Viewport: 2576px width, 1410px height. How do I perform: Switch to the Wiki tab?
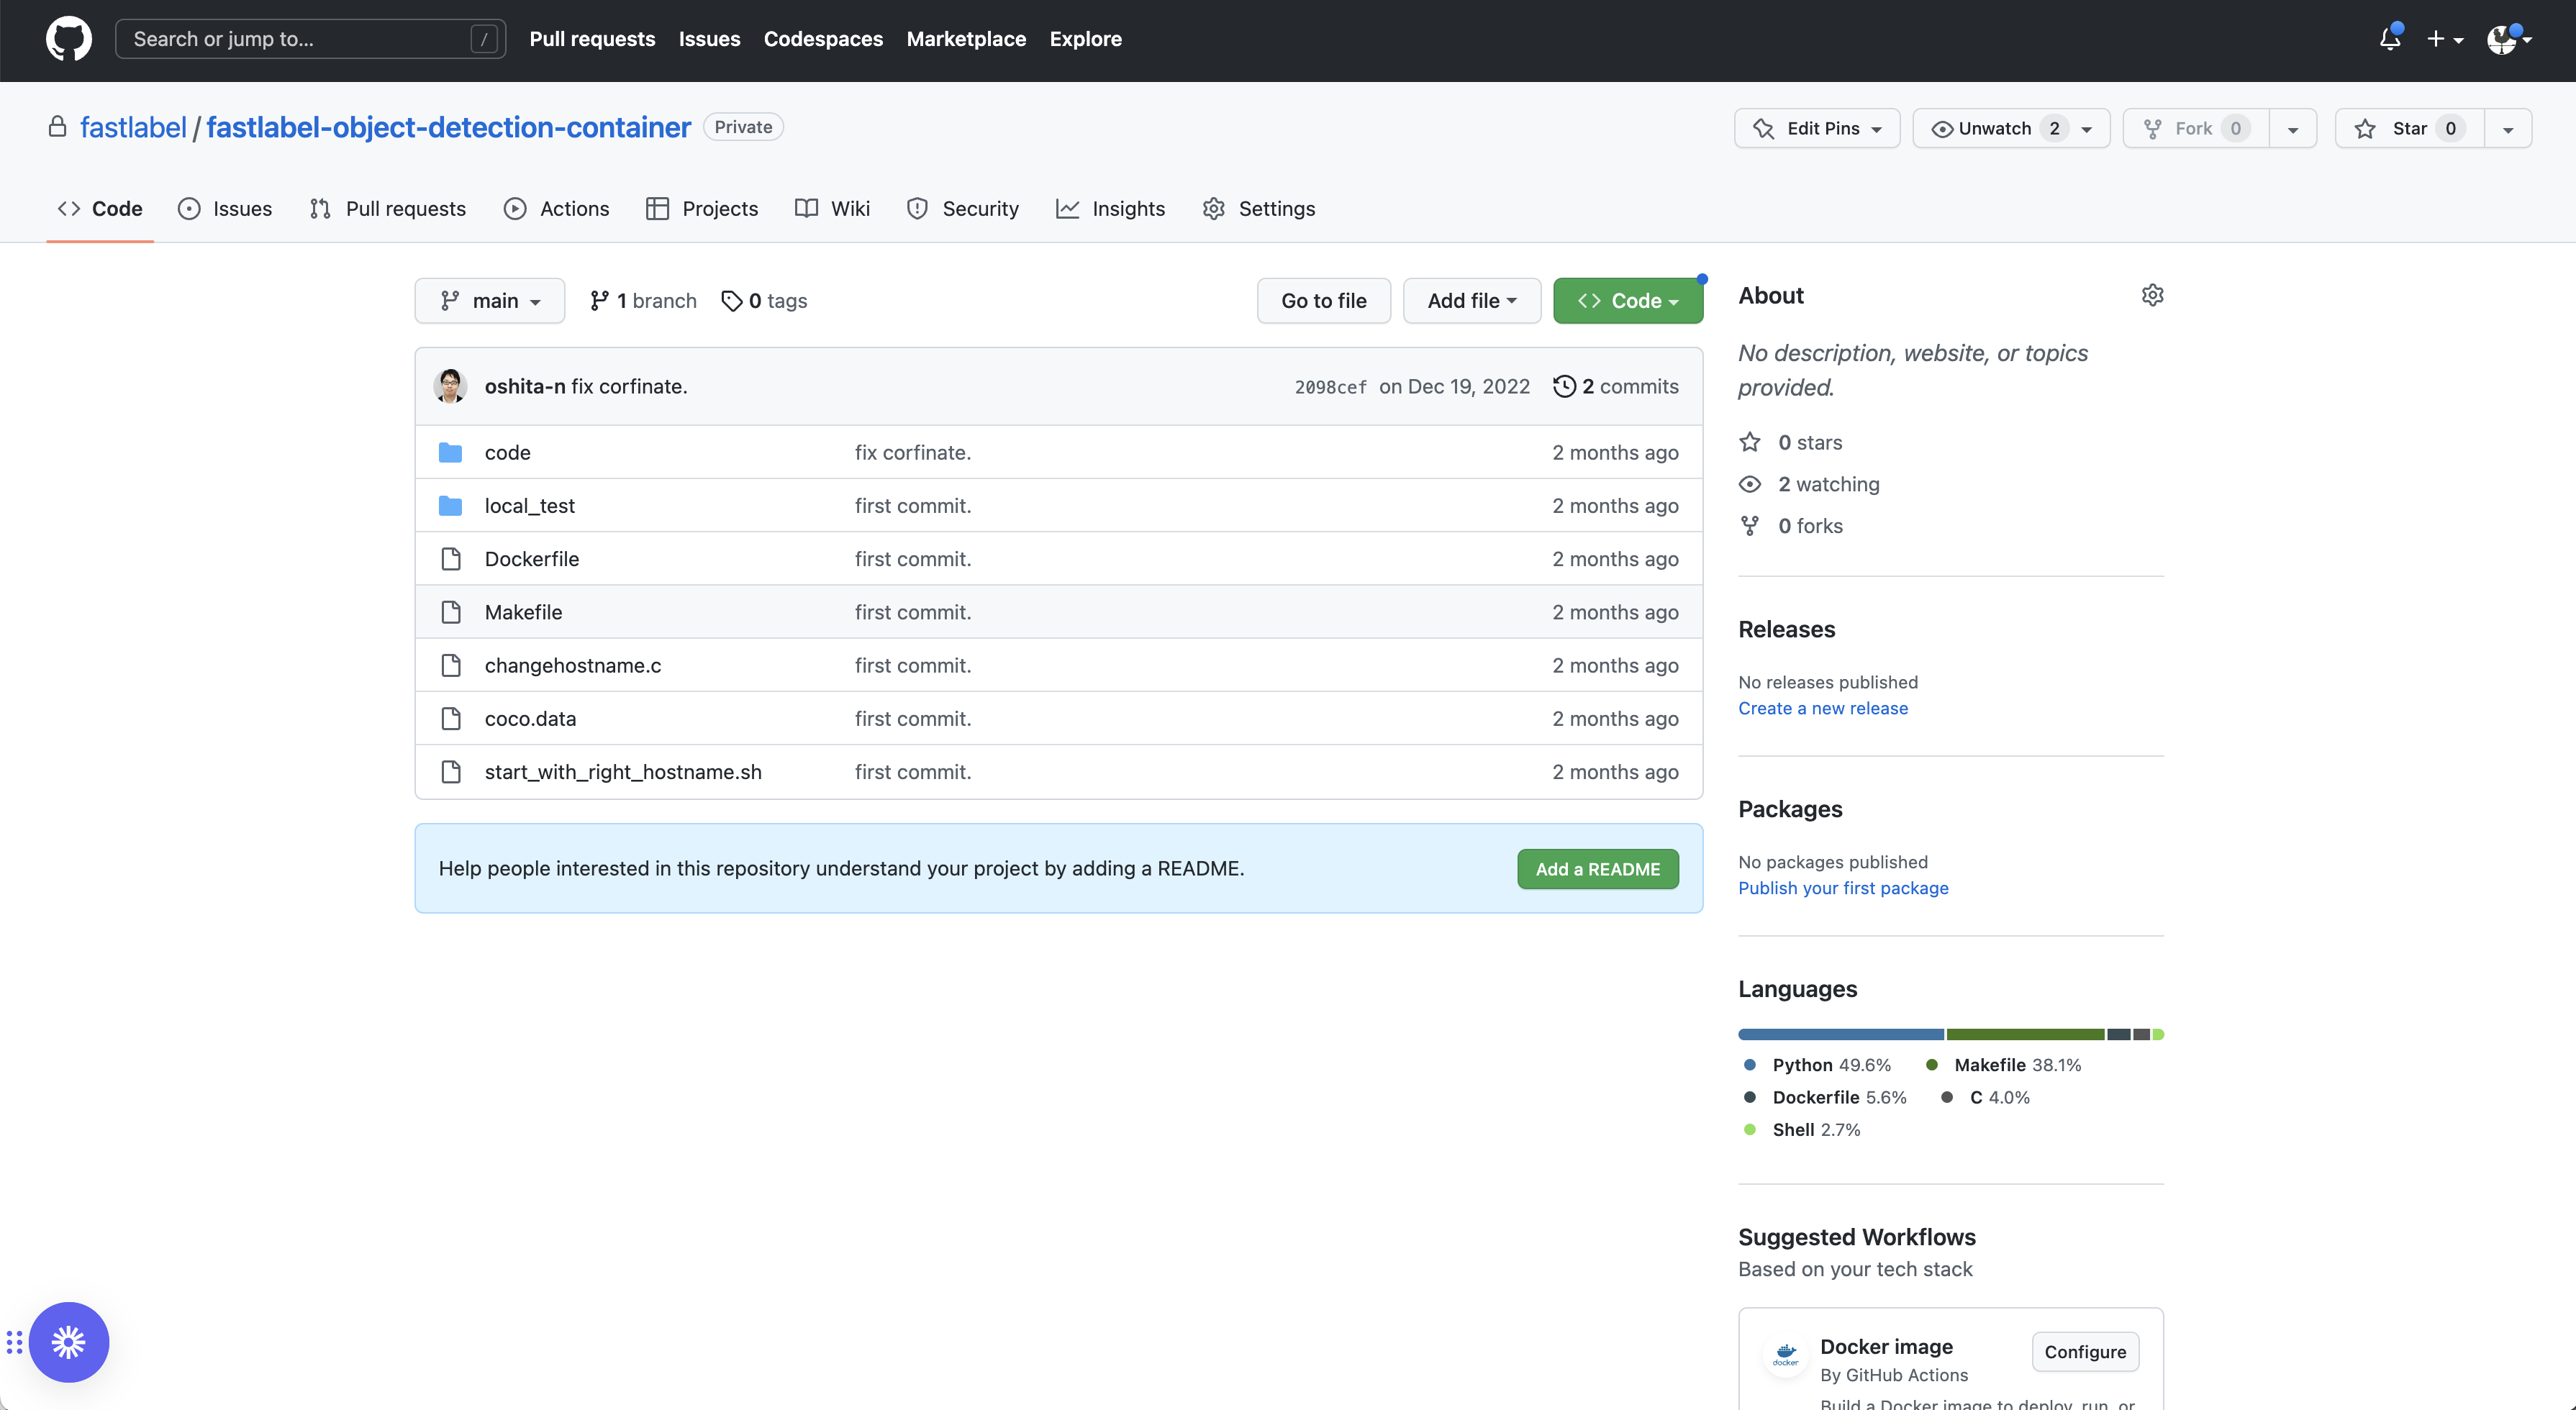(x=833, y=209)
